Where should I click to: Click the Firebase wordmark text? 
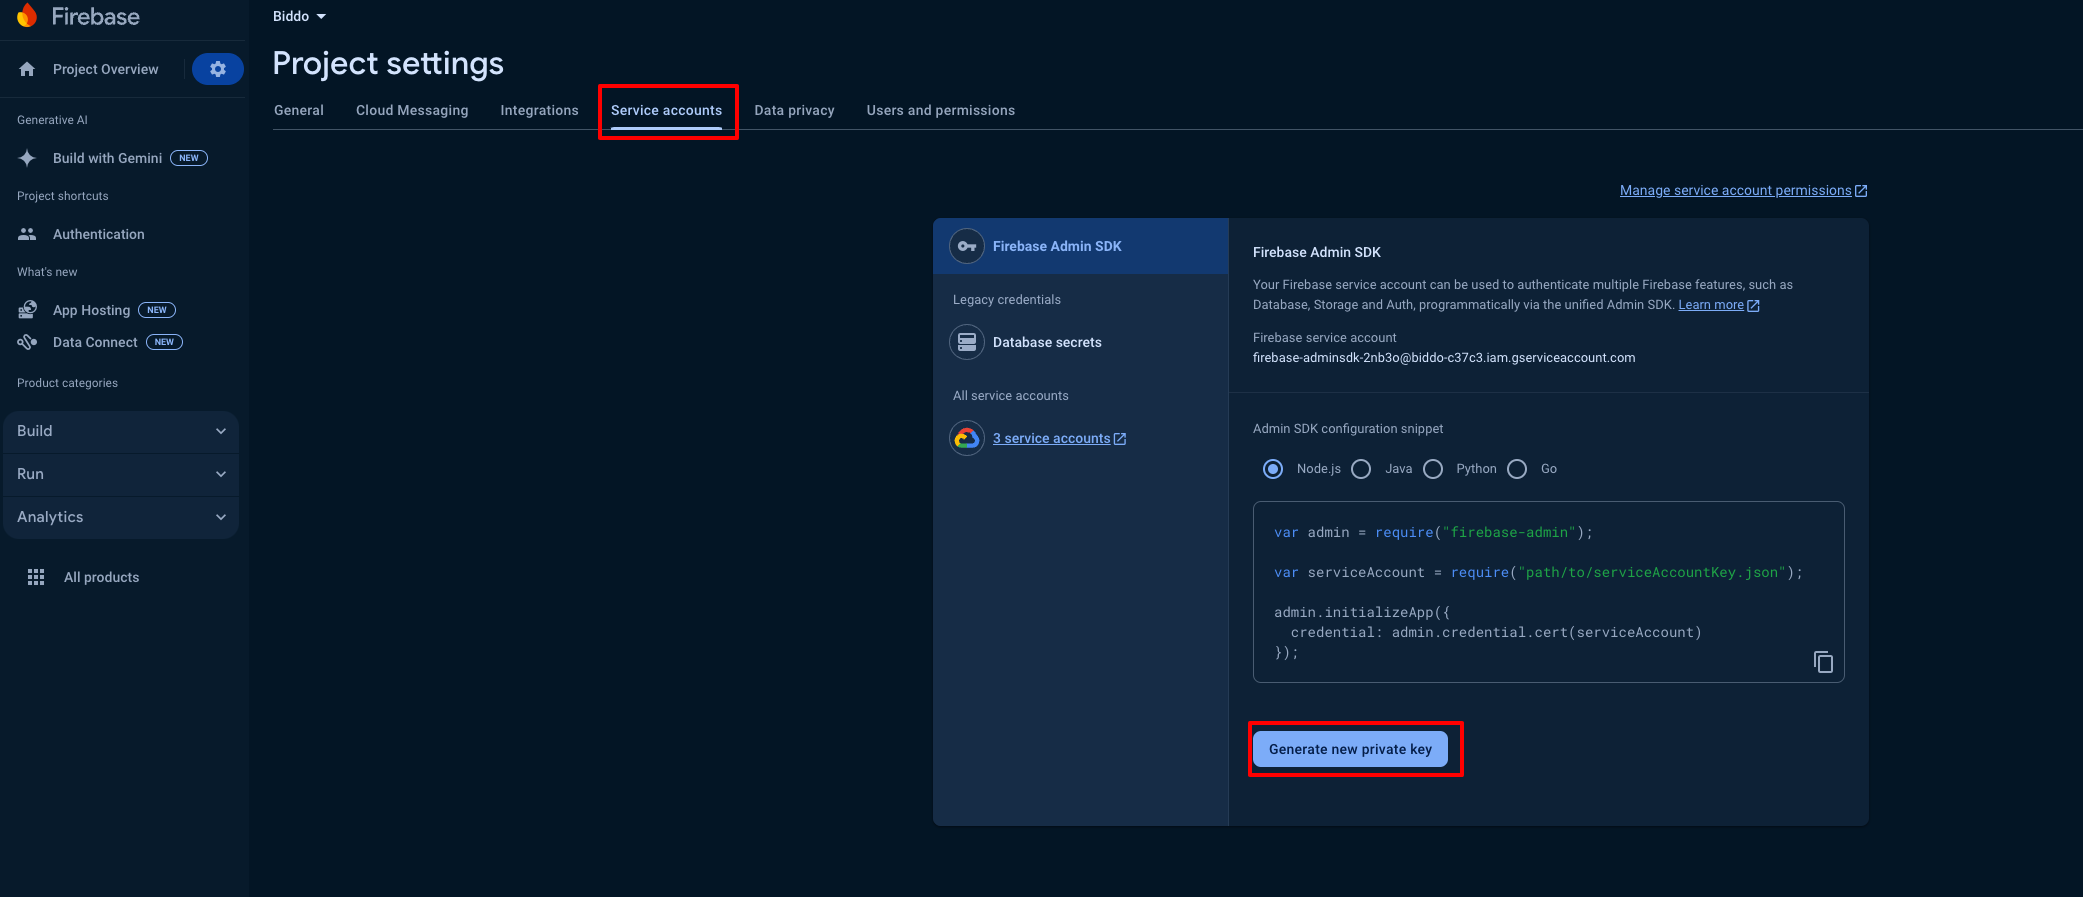(x=96, y=16)
